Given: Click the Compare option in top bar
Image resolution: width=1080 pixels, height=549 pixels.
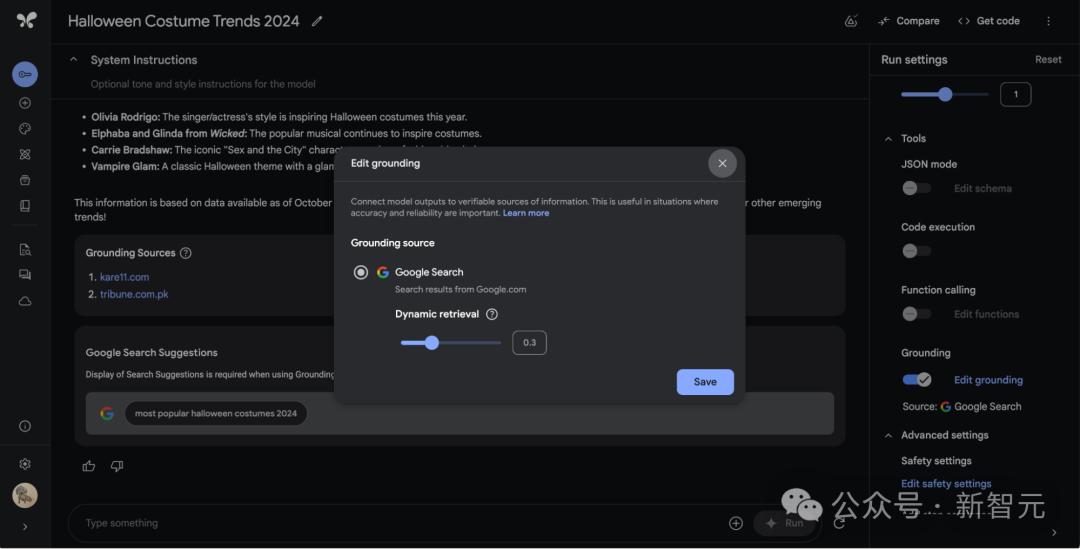Looking at the screenshot, I should [909, 21].
